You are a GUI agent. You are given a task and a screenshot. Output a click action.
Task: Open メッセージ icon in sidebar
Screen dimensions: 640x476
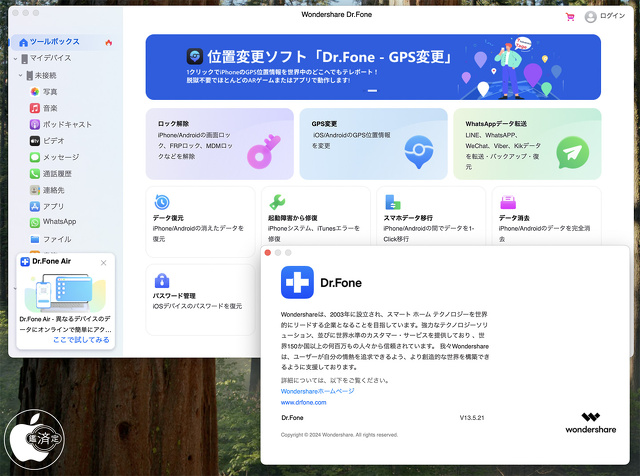click(35, 157)
